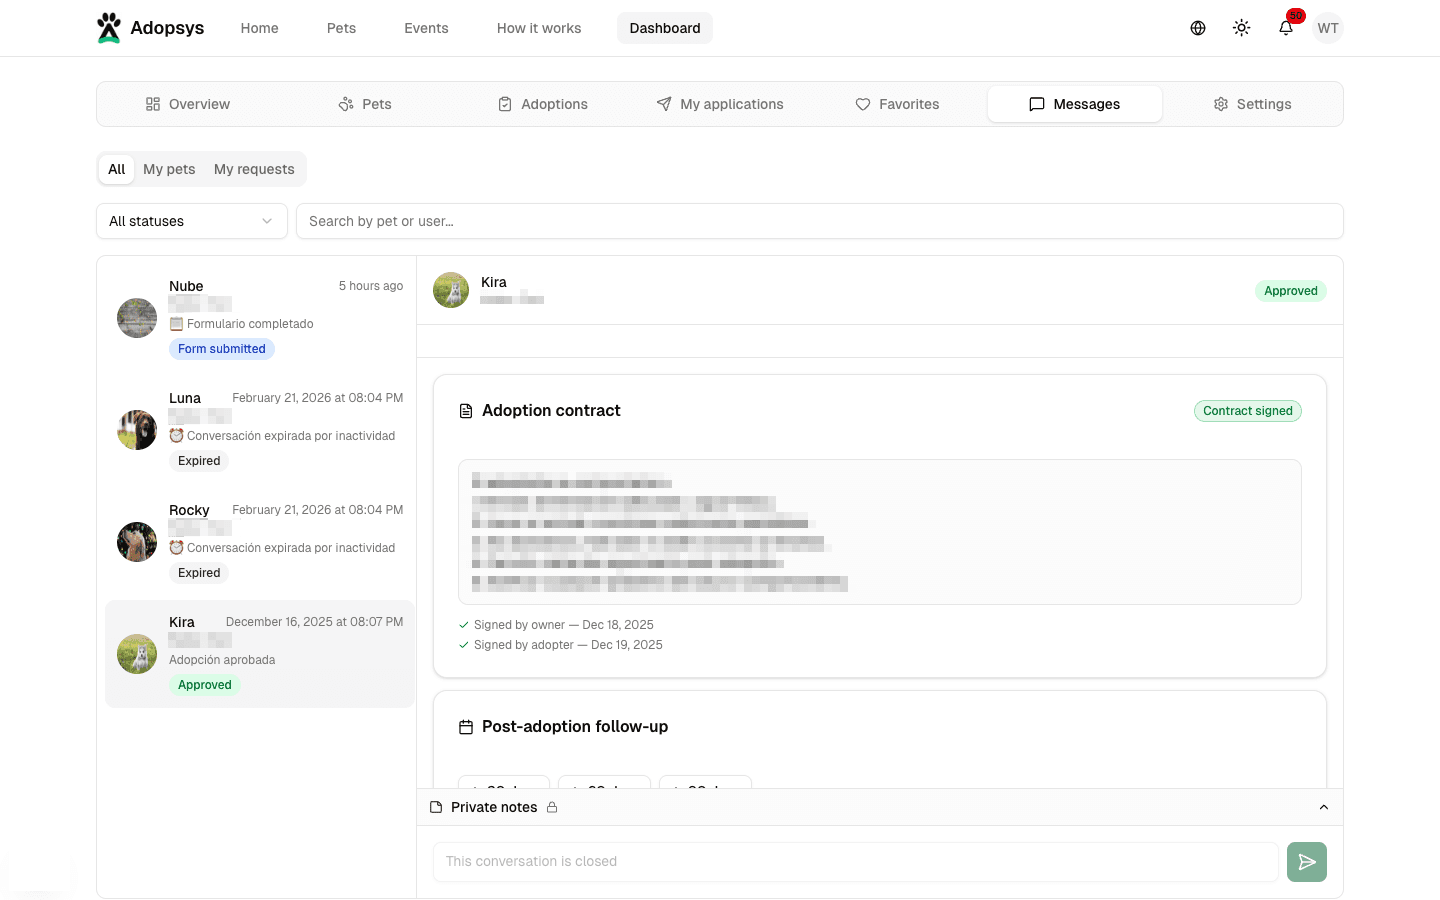The height and width of the screenshot is (900, 1440).
Task: Switch to the Favorites tab
Action: pos(897,104)
